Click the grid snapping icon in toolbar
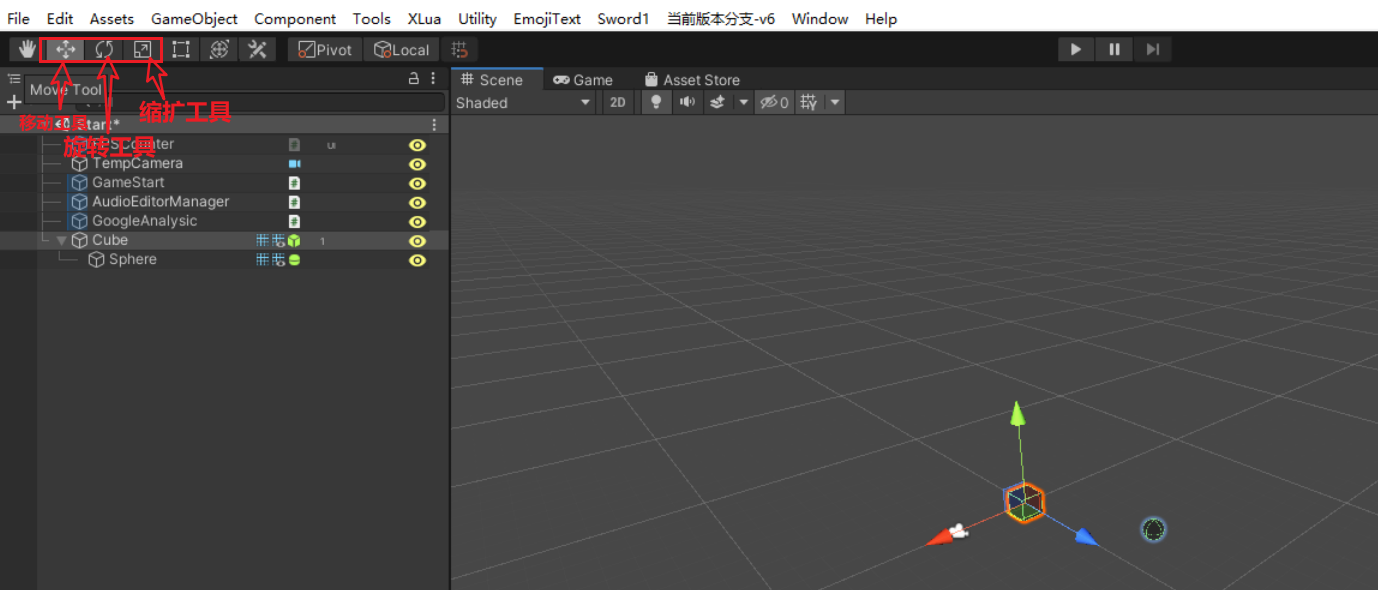Screen dimensions: 1378x590 coord(460,49)
